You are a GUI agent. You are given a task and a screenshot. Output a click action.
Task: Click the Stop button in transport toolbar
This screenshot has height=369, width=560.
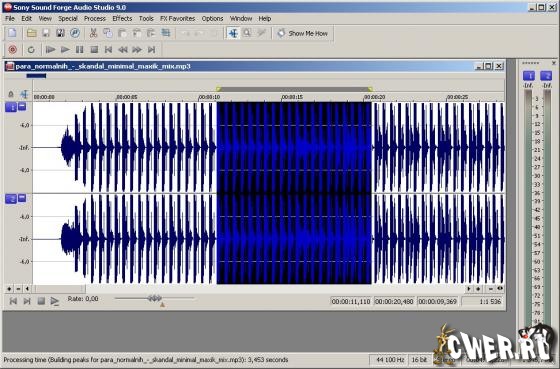[x=94, y=50]
